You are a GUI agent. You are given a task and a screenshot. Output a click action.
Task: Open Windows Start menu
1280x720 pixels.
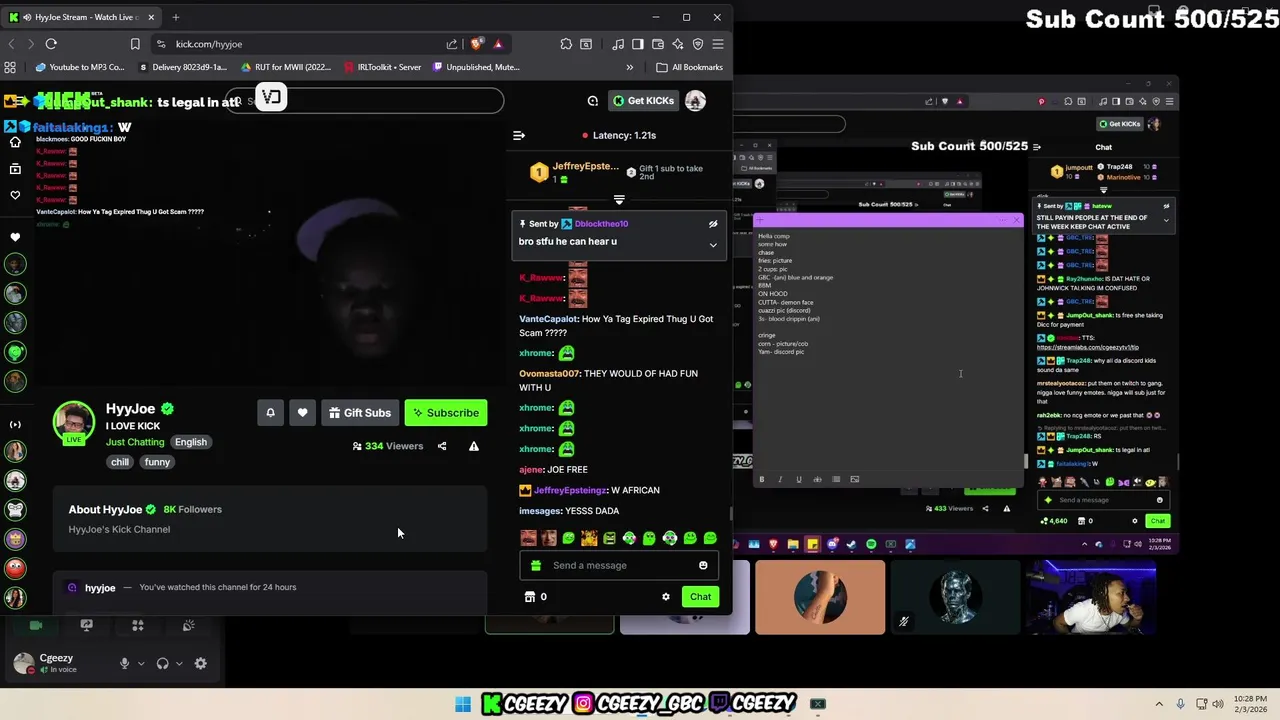pyautogui.click(x=463, y=704)
